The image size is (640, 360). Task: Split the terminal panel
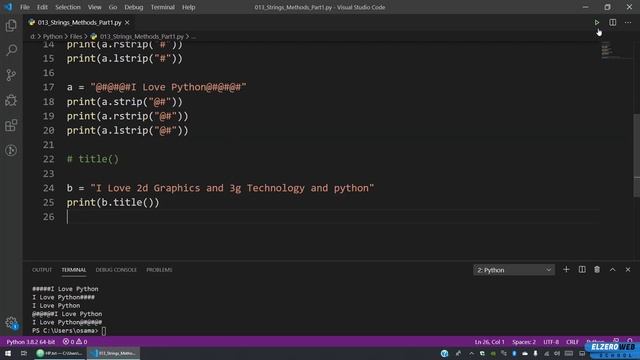[582, 269]
